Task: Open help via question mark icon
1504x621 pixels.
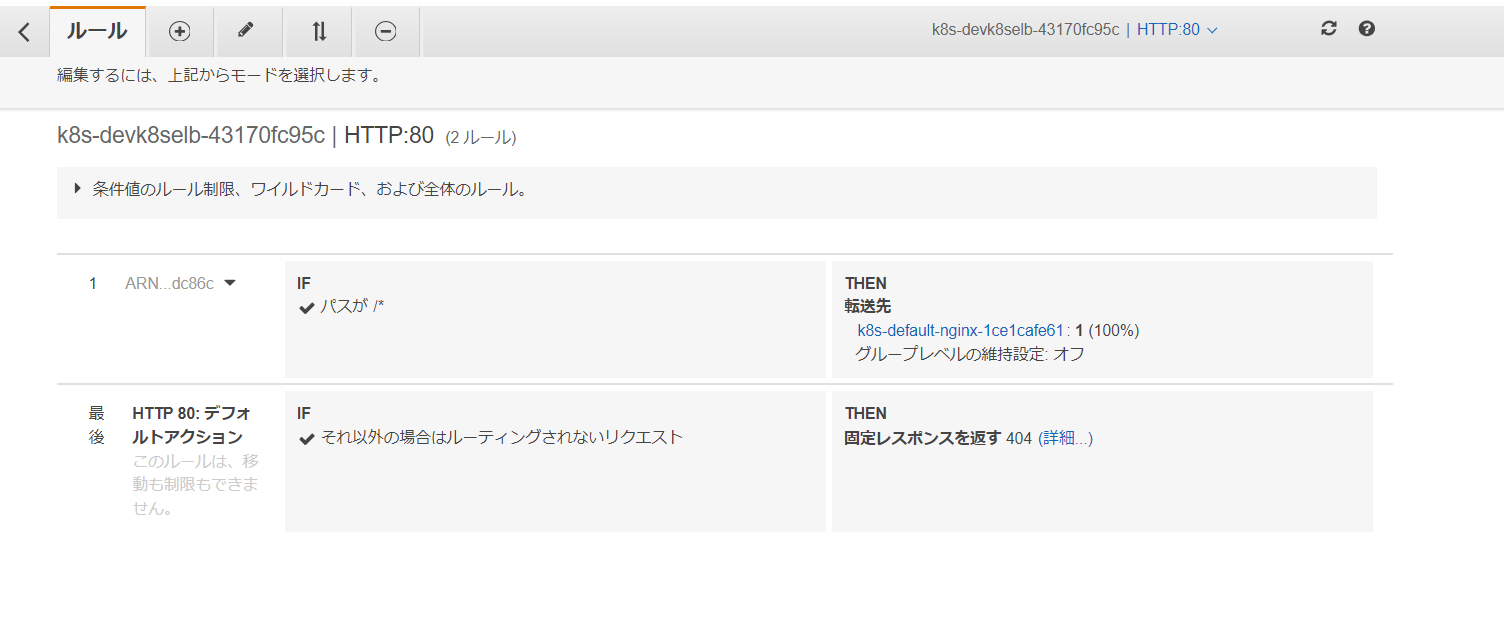Action: click(1367, 29)
